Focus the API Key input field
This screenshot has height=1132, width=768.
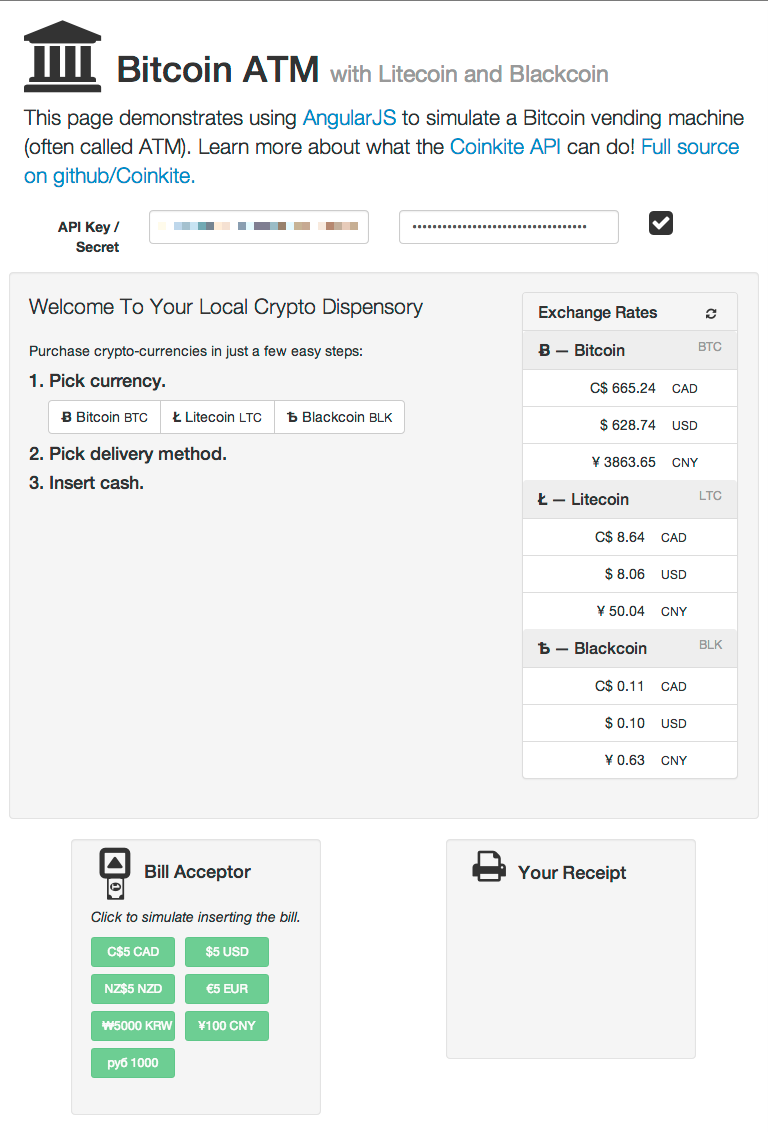tap(259, 227)
